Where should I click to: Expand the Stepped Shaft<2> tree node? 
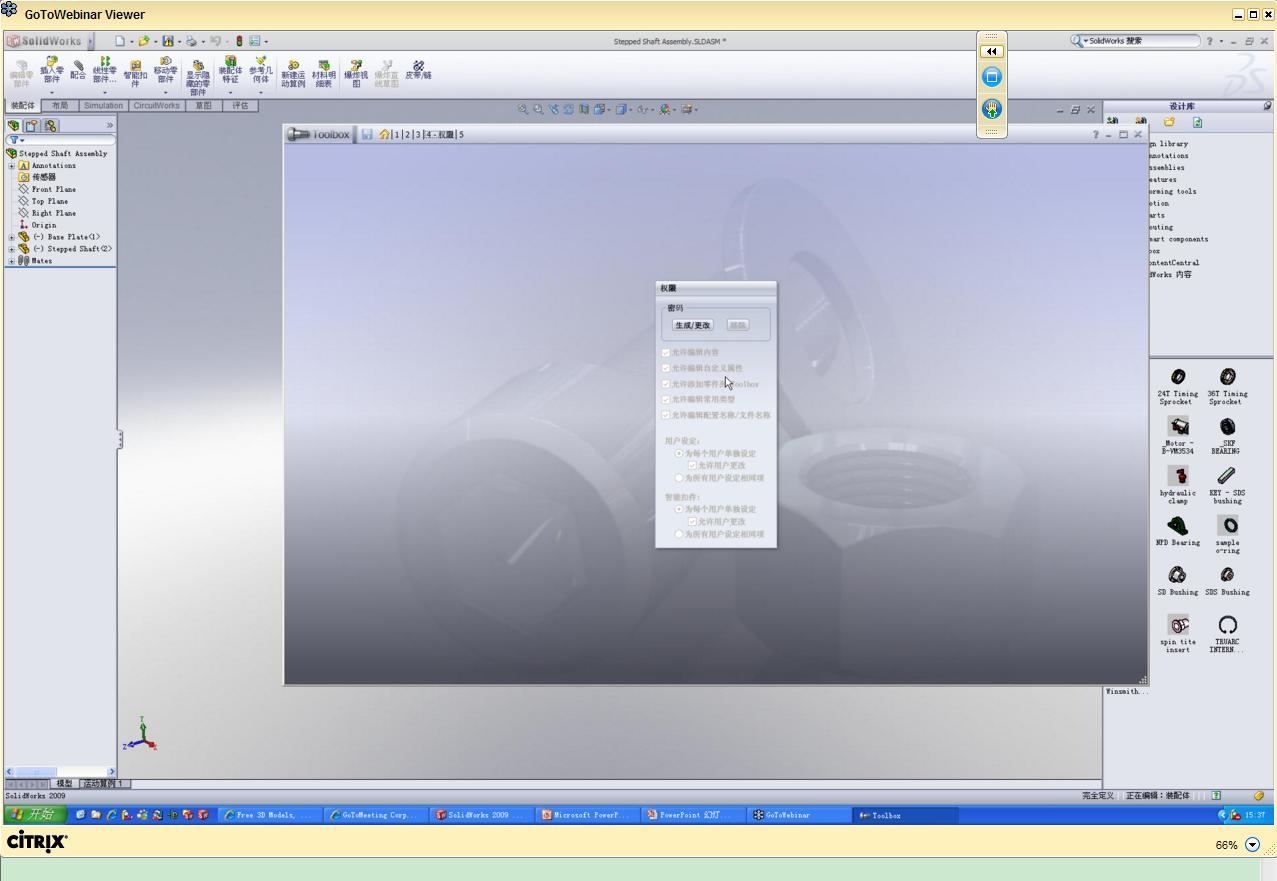coord(12,249)
